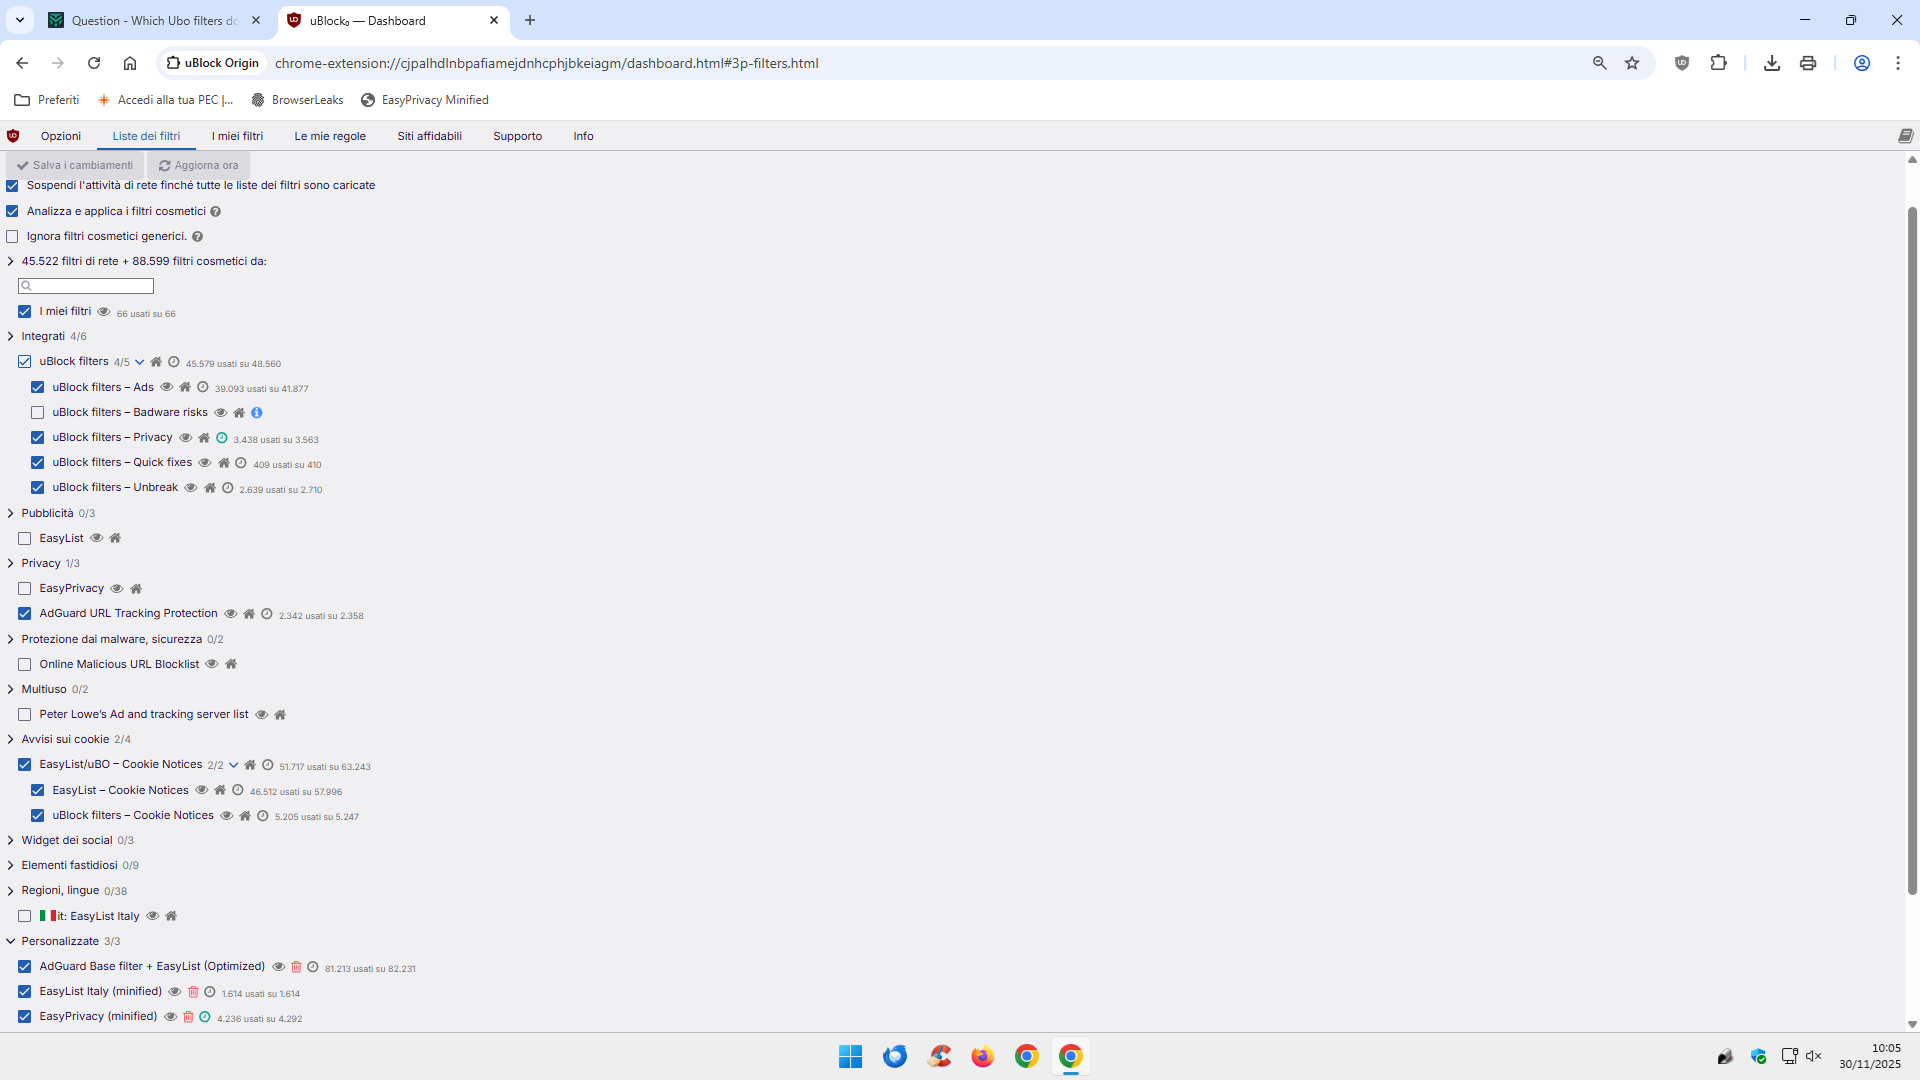Screen dimensions: 1920x1080
Task: Check the EasyList checkbox
Action: 24,538
